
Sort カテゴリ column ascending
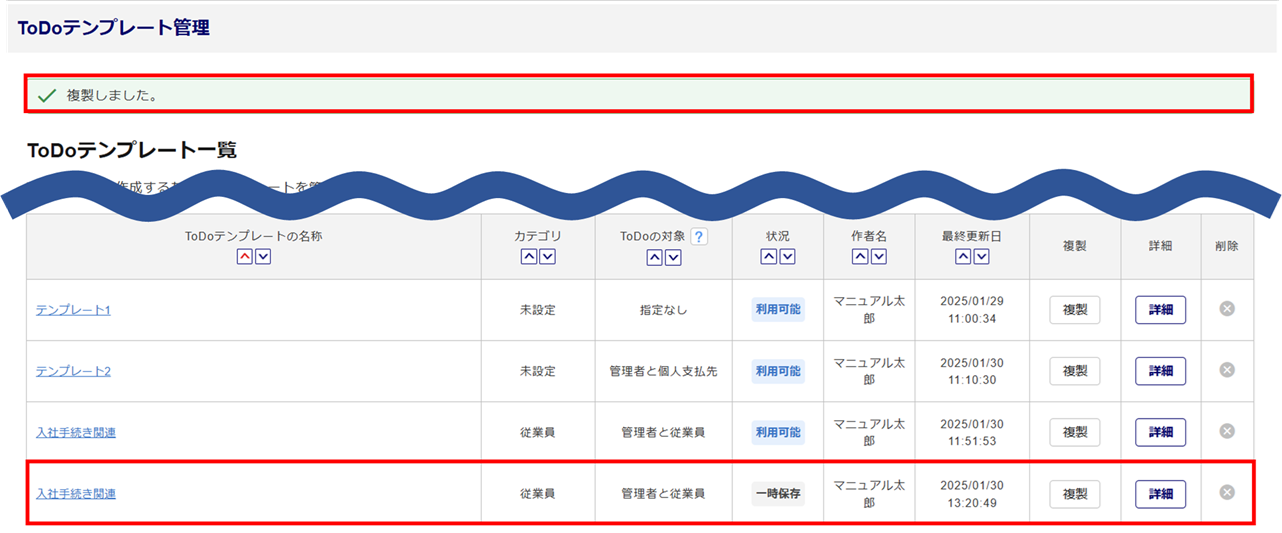(x=529, y=257)
